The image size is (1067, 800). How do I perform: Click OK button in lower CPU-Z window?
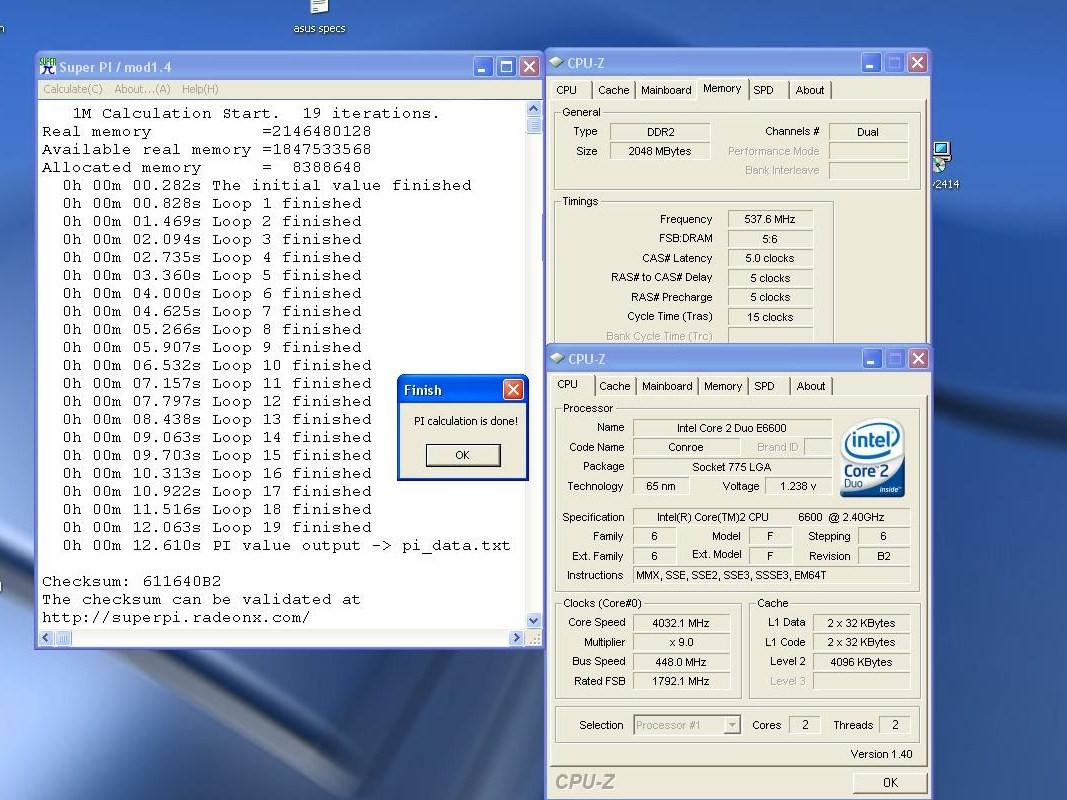[x=889, y=782]
